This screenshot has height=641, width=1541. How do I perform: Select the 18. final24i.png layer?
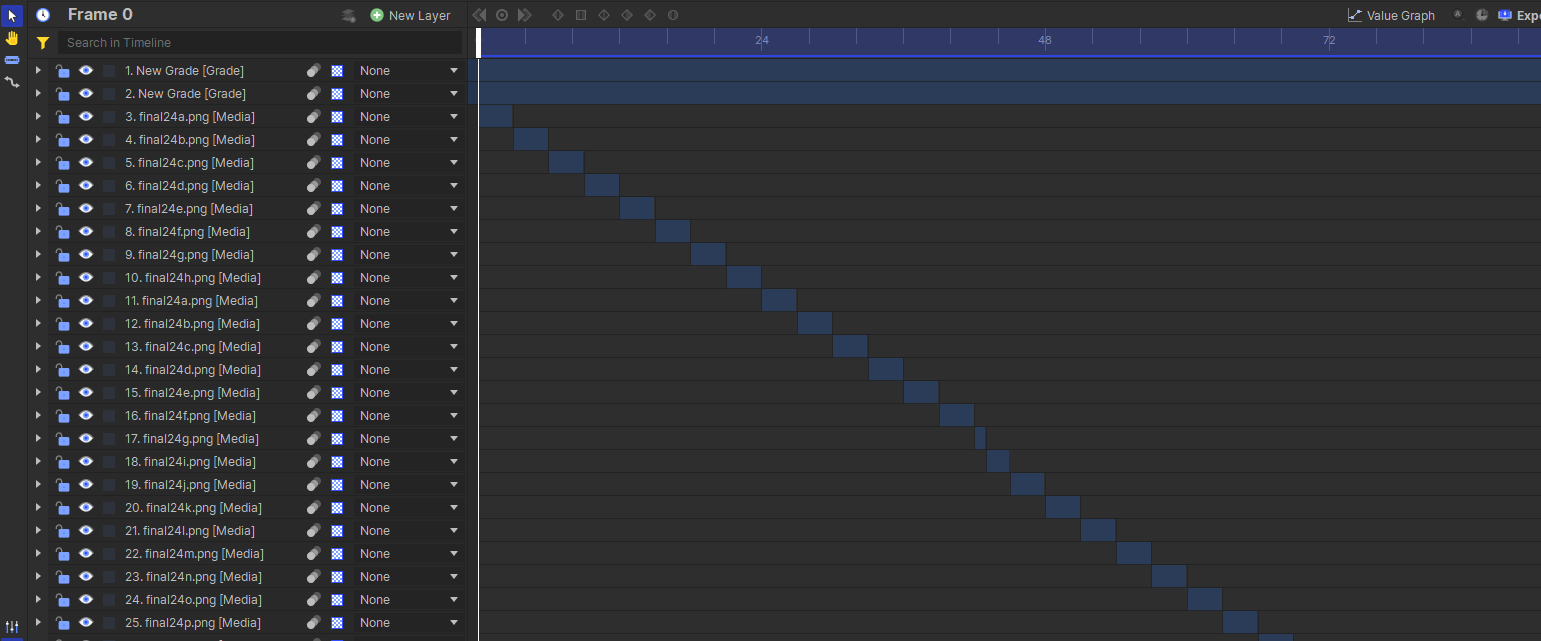point(190,462)
